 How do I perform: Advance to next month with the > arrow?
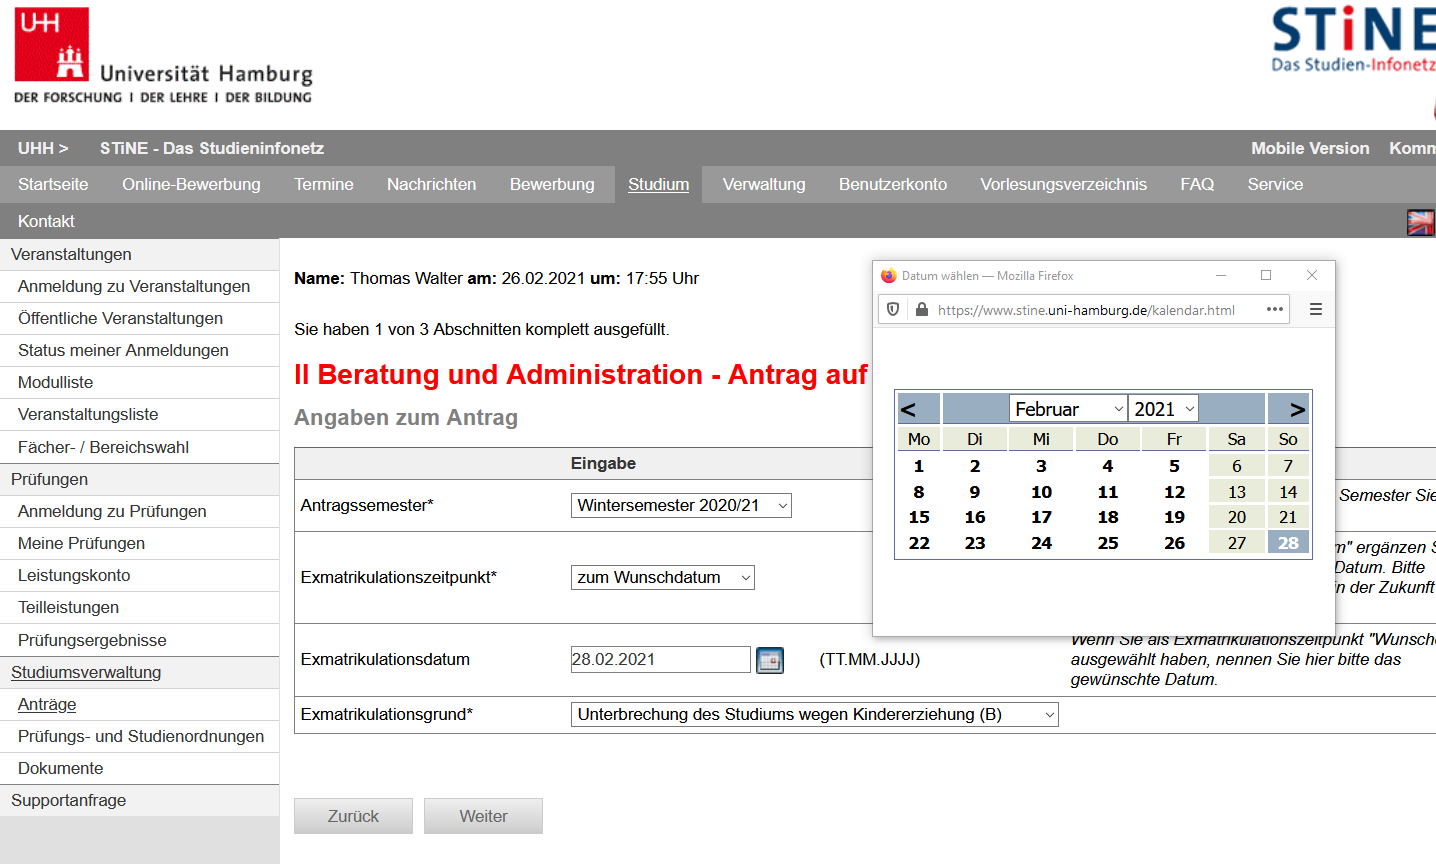[1290, 408]
